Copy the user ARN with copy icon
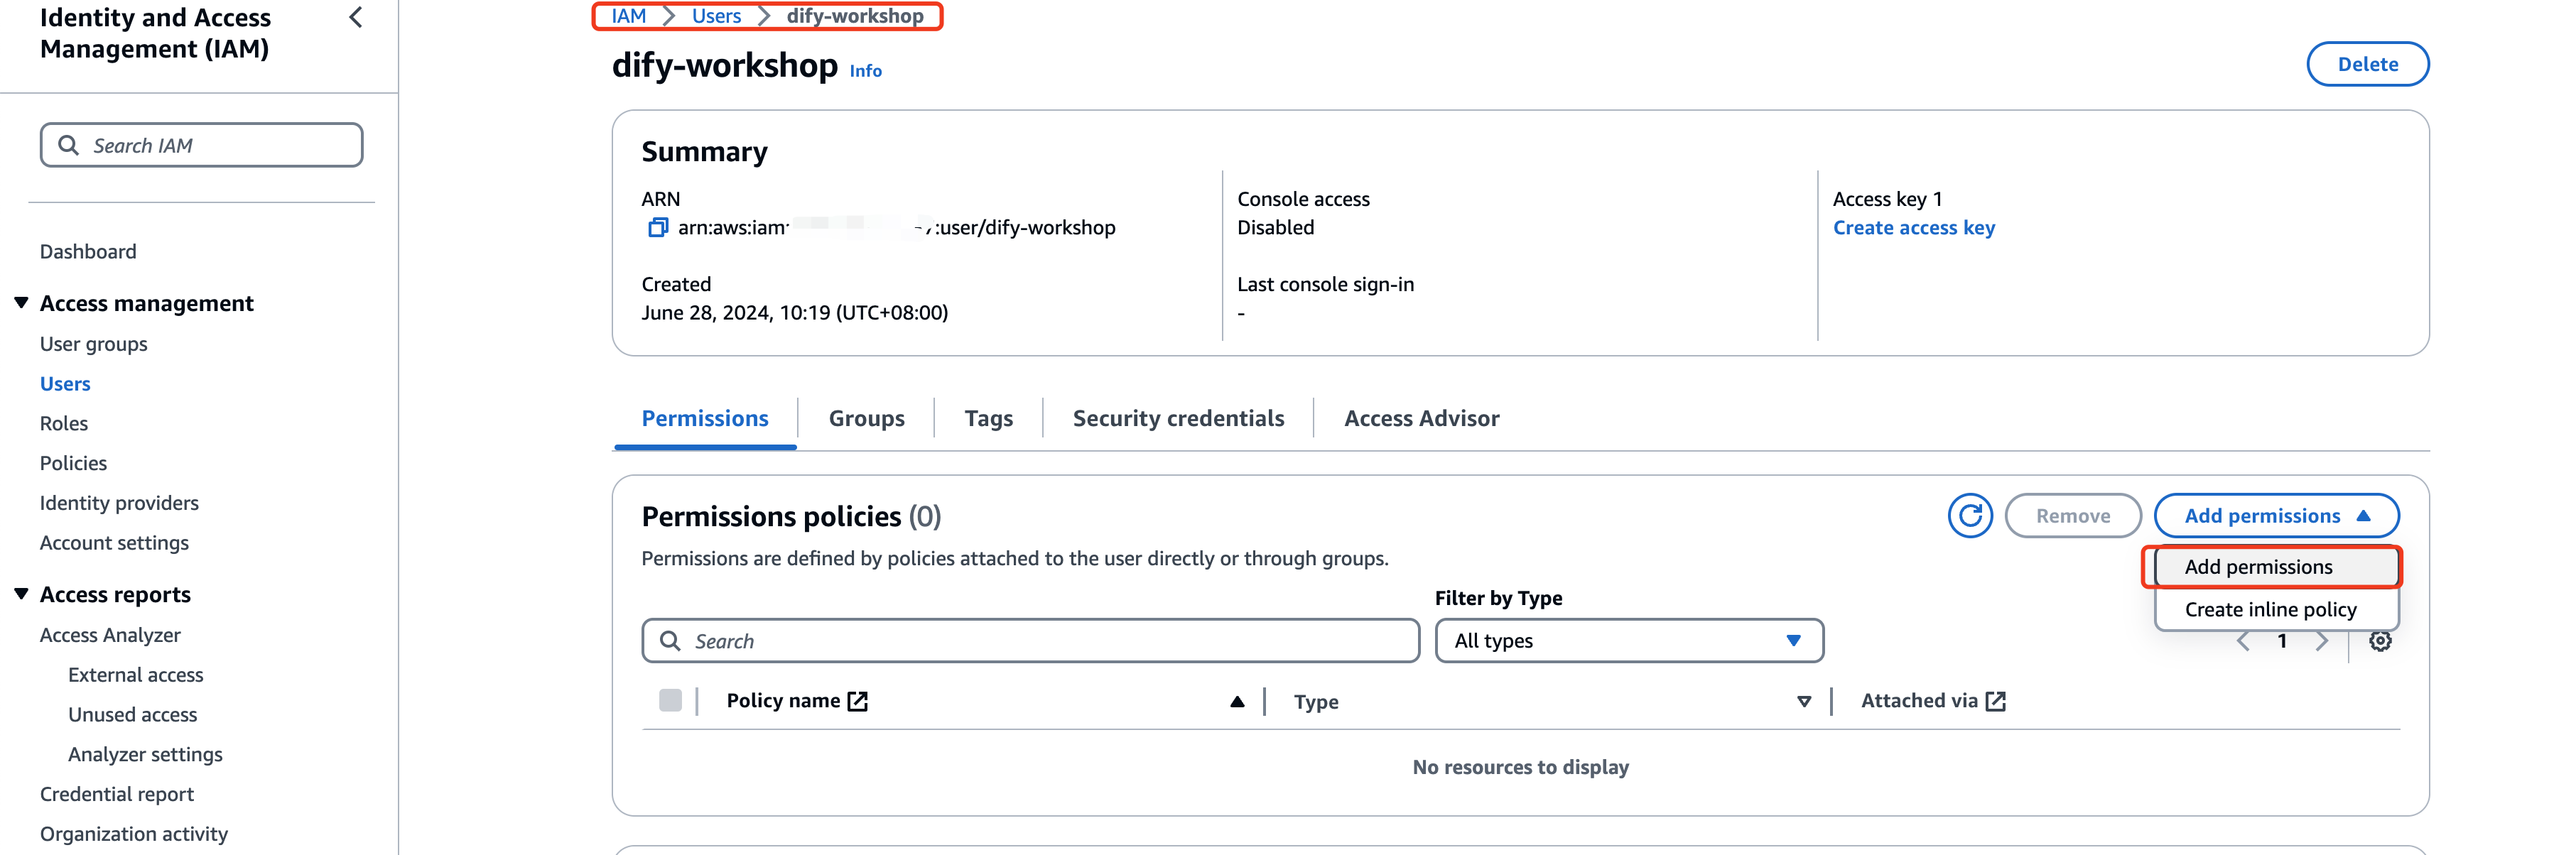2576x855 pixels. [x=657, y=228]
